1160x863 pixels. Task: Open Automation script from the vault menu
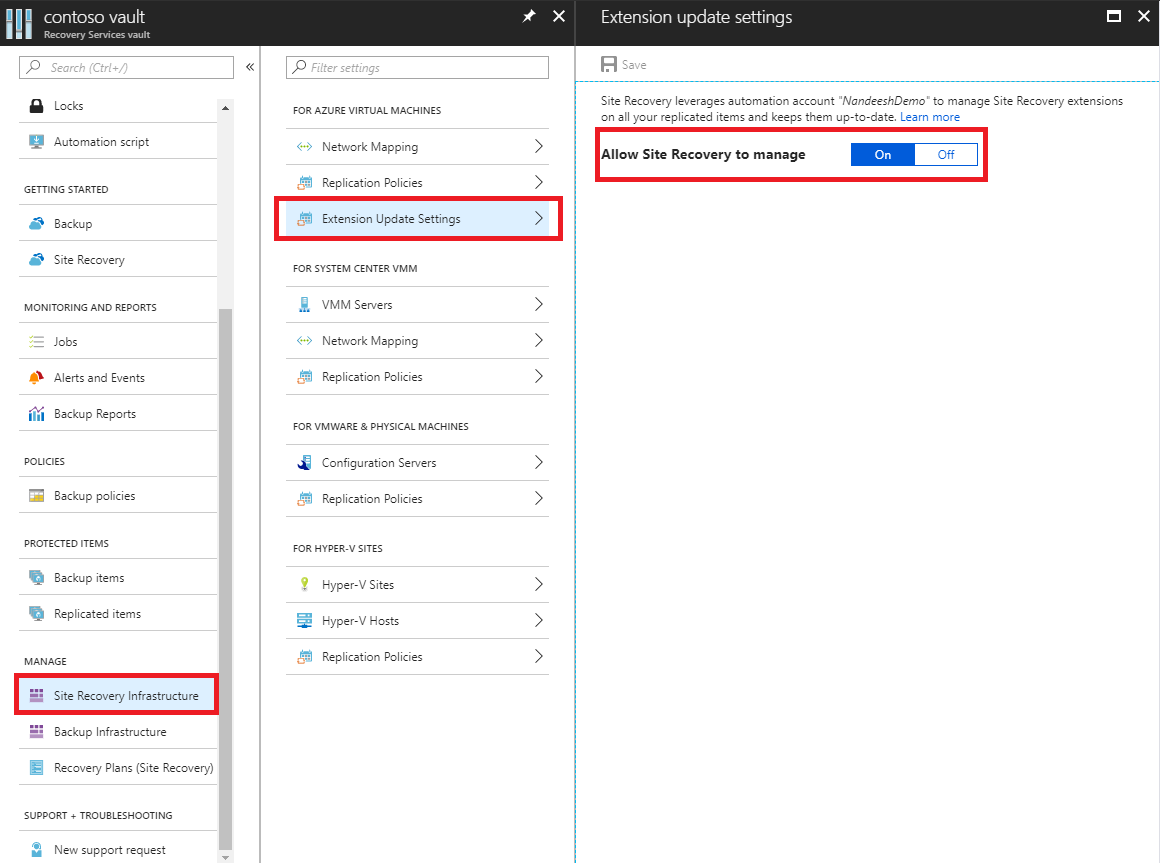coord(100,141)
